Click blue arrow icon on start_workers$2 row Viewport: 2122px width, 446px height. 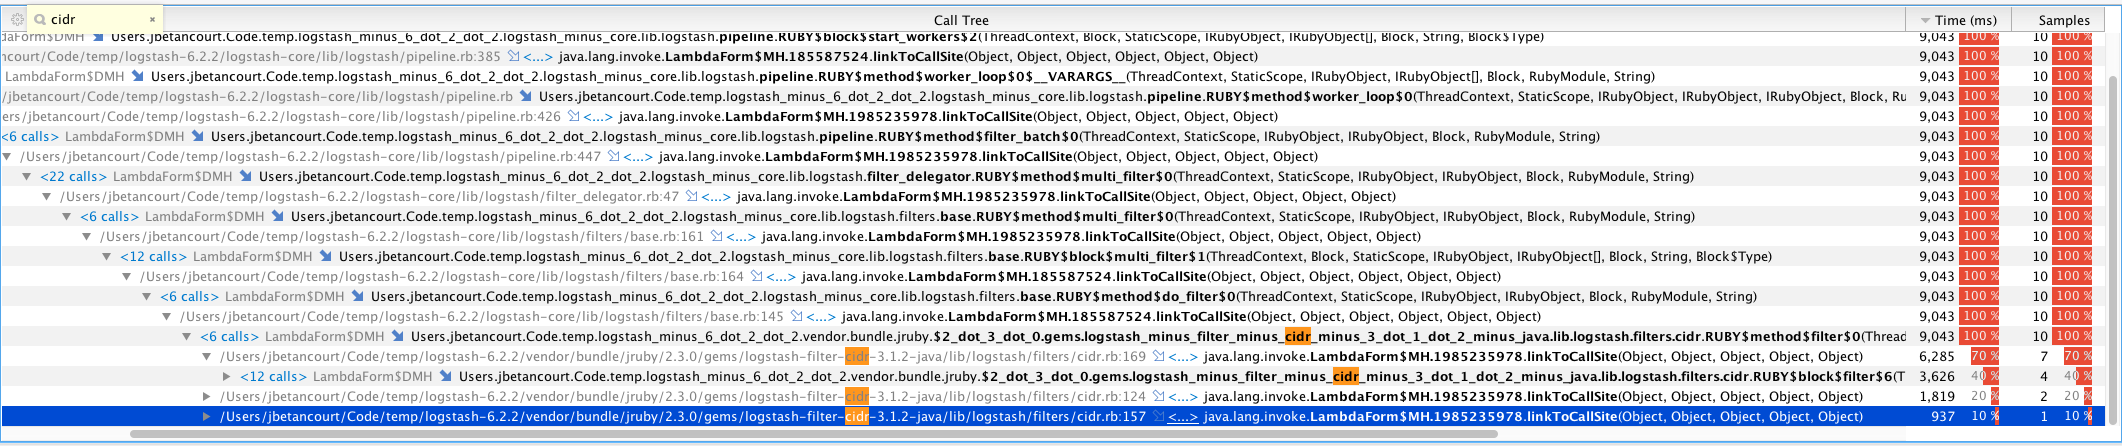point(98,37)
